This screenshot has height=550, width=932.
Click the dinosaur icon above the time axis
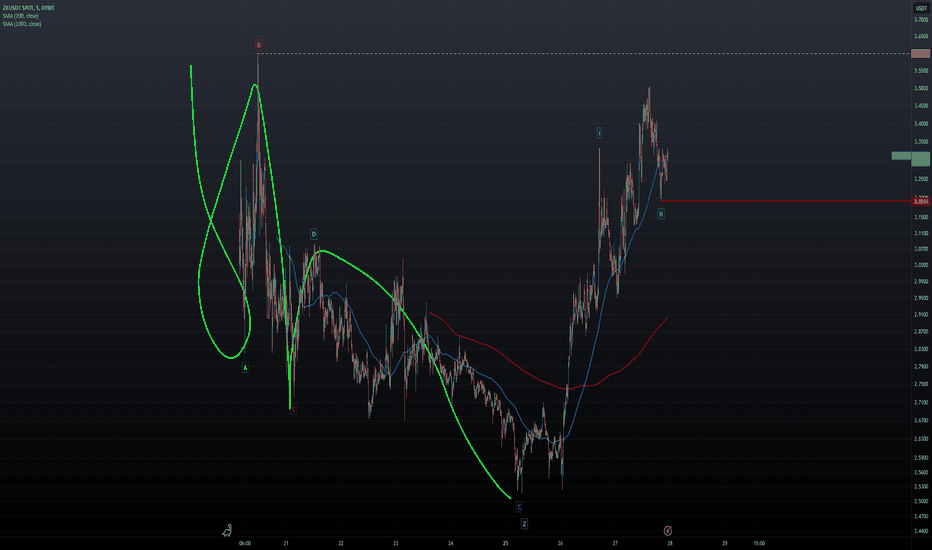pyautogui.click(x=227, y=530)
